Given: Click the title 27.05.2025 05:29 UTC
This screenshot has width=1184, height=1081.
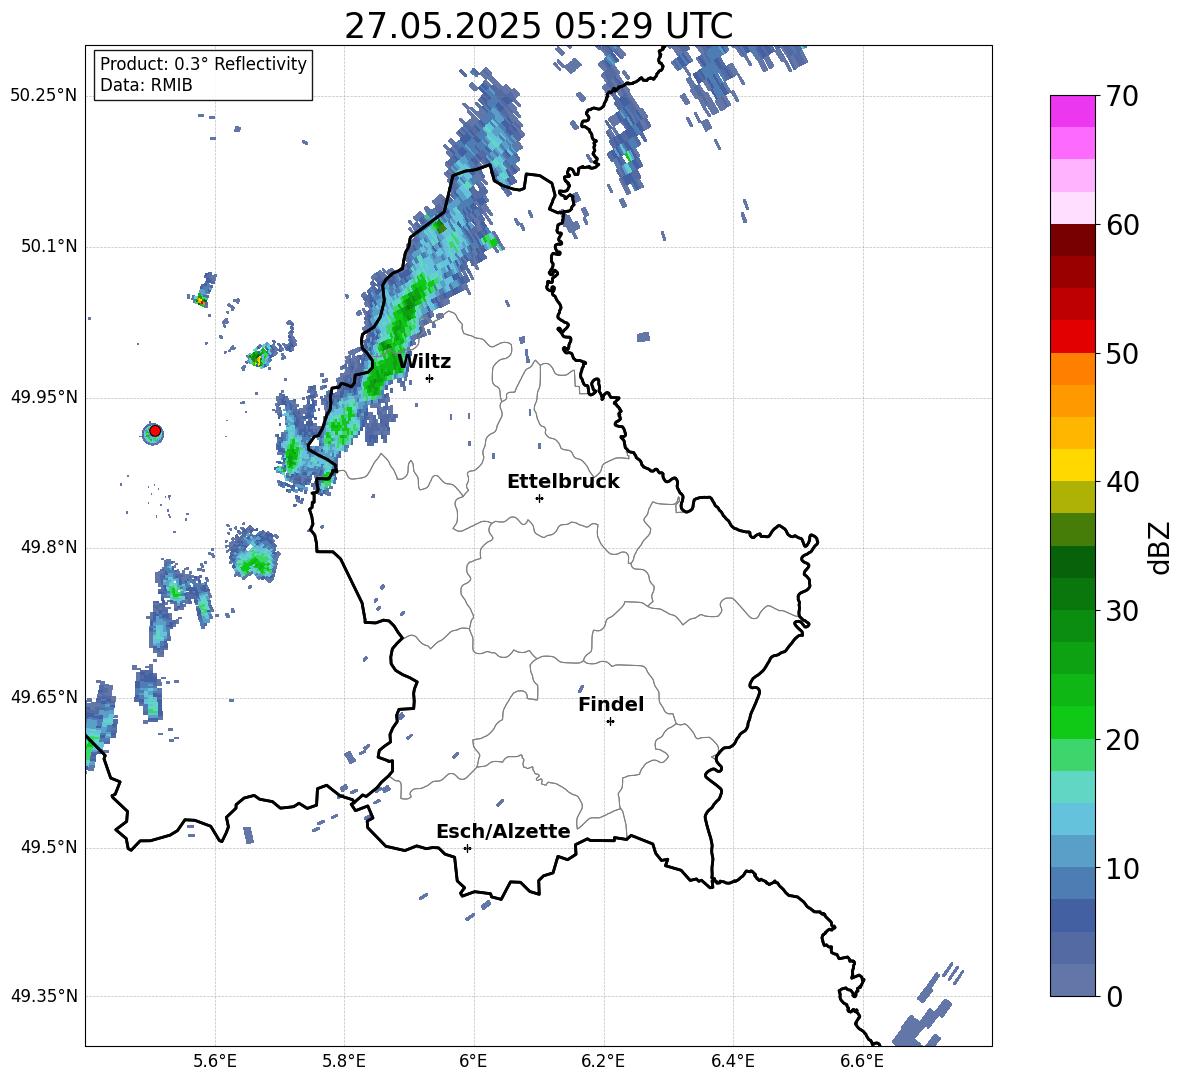Looking at the screenshot, I should pyautogui.click(x=538, y=26).
